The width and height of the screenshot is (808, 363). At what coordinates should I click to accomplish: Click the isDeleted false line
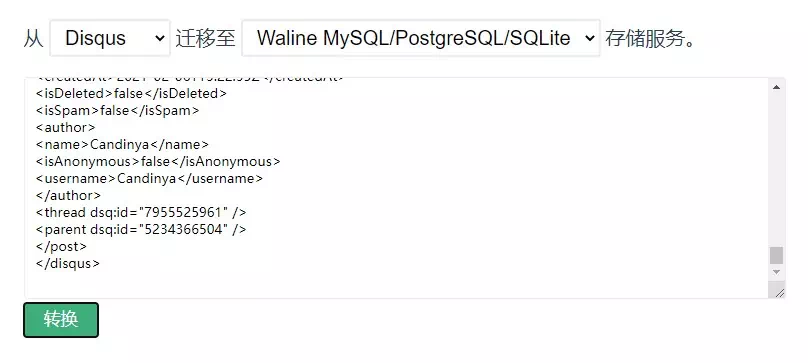click(x=131, y=93)
